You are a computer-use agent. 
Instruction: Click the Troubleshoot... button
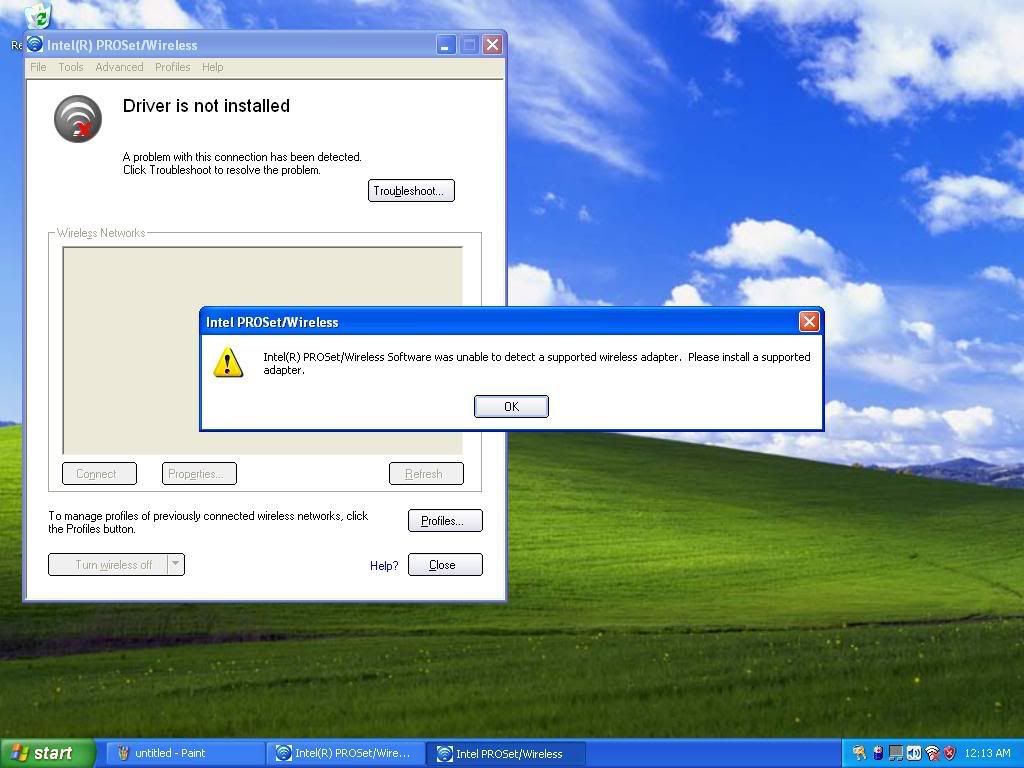[x=411, y=191]
